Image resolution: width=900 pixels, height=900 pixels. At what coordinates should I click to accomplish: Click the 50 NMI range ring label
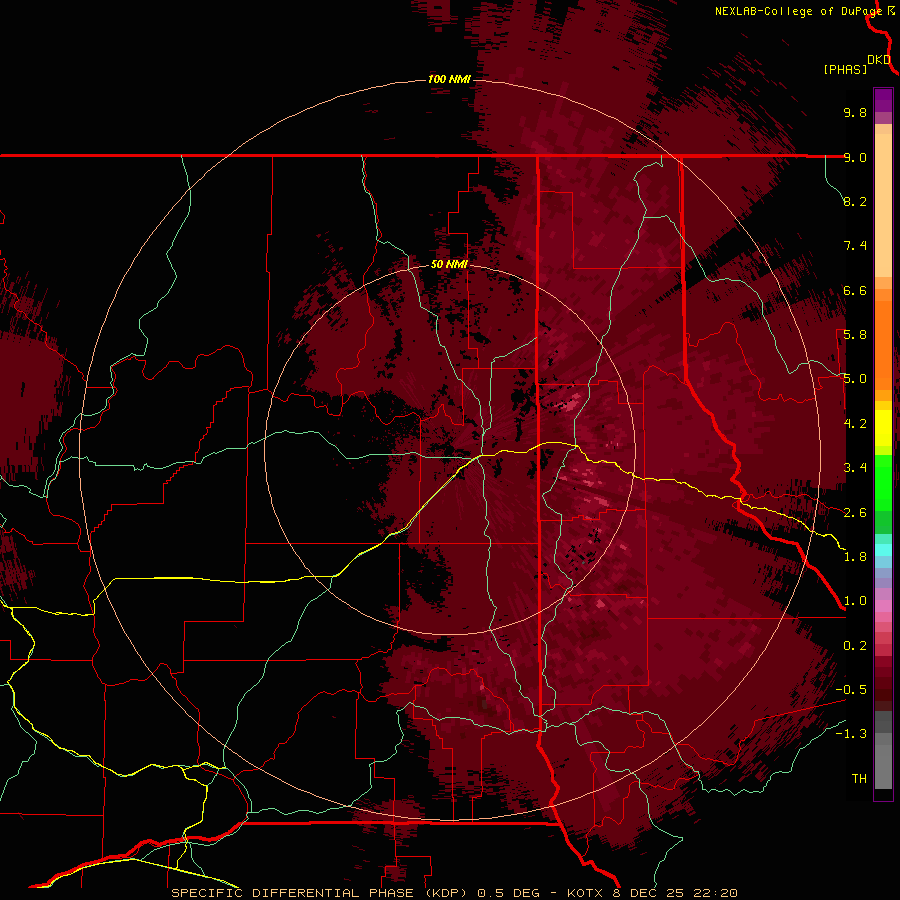click(x=449, y=264)
